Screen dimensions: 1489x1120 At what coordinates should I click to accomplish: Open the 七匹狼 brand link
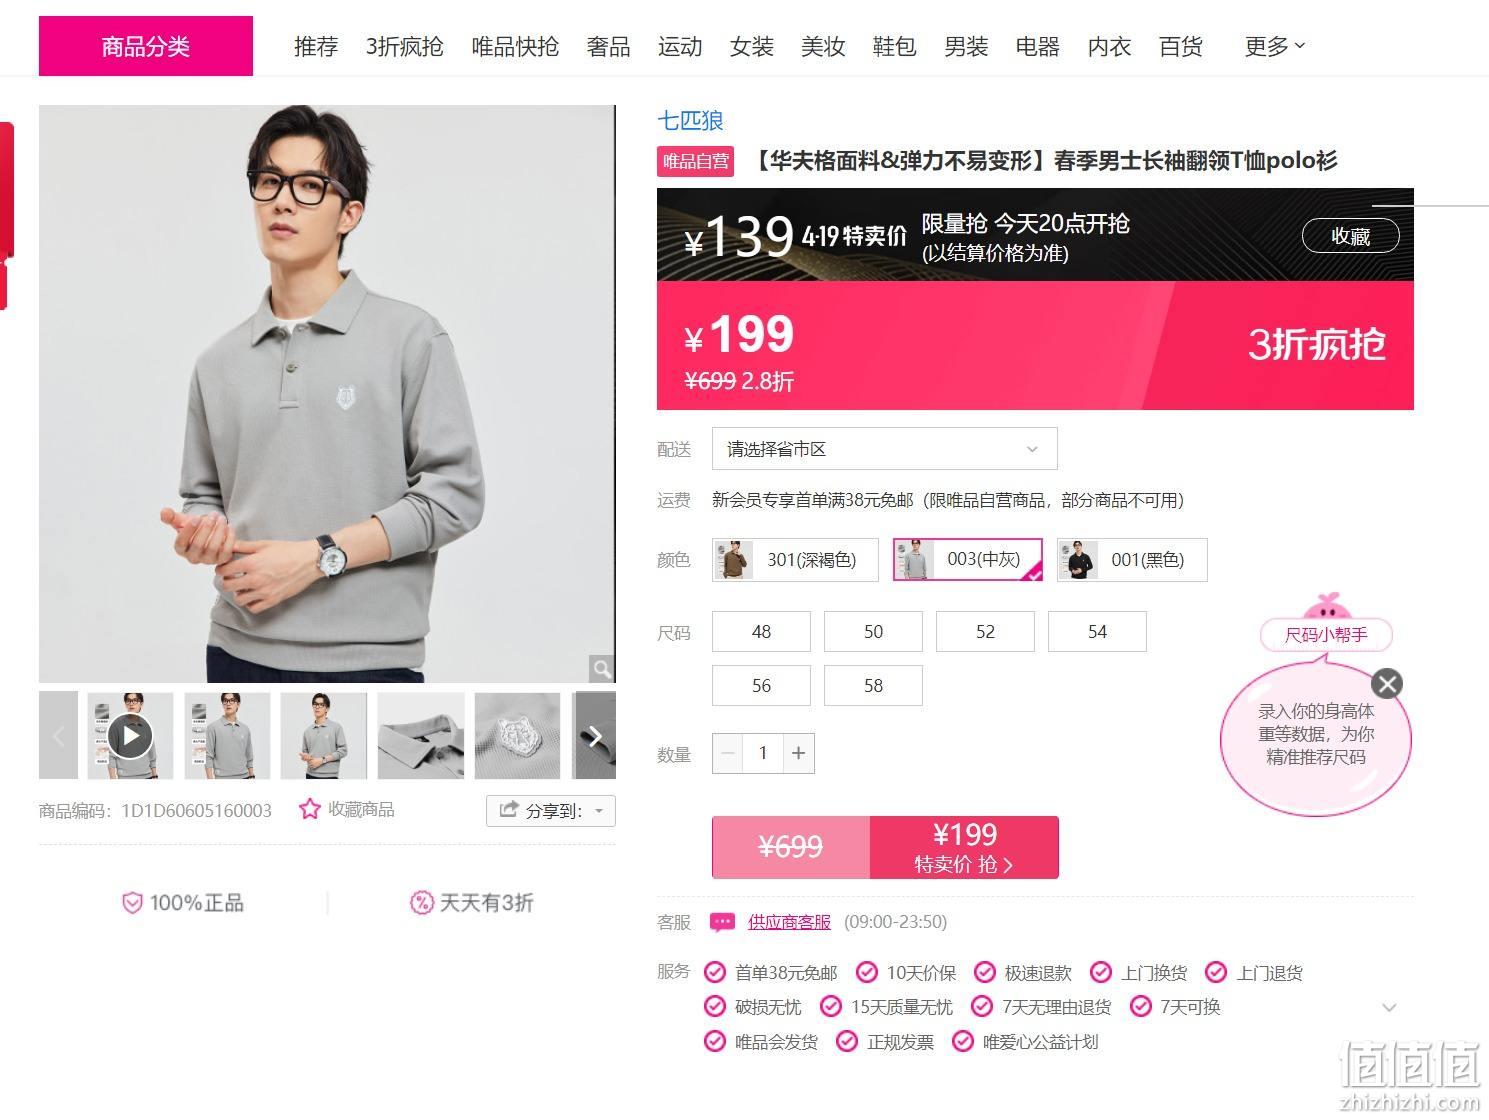(690, 120)
